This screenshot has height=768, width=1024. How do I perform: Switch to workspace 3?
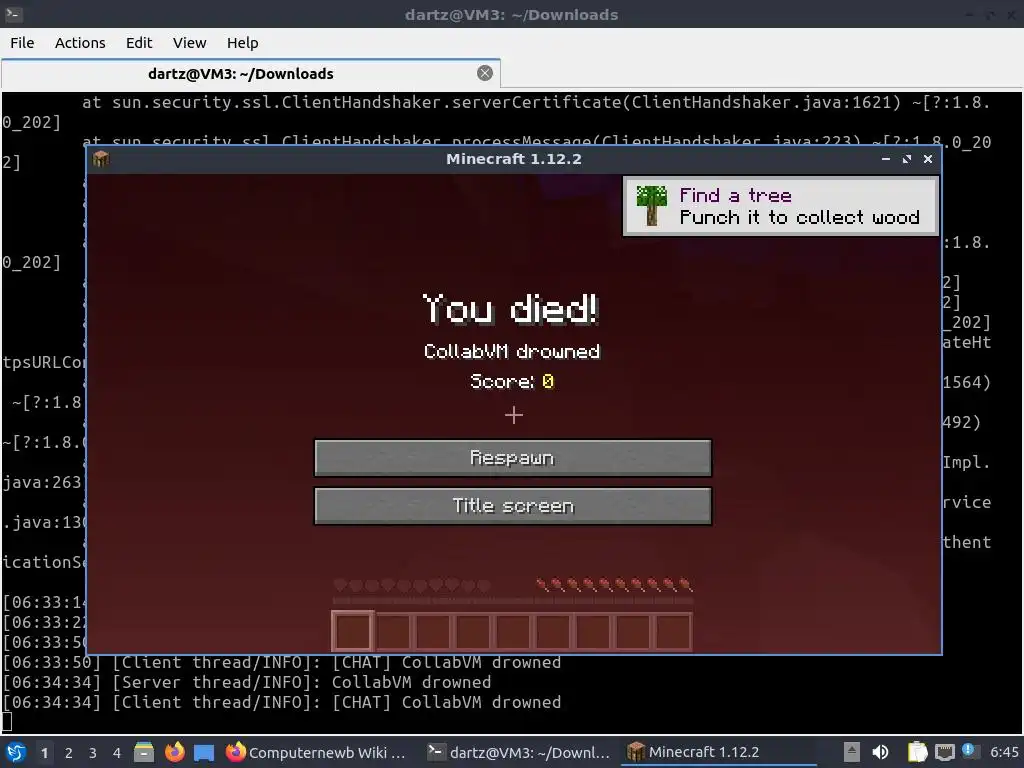click(93, 753)
